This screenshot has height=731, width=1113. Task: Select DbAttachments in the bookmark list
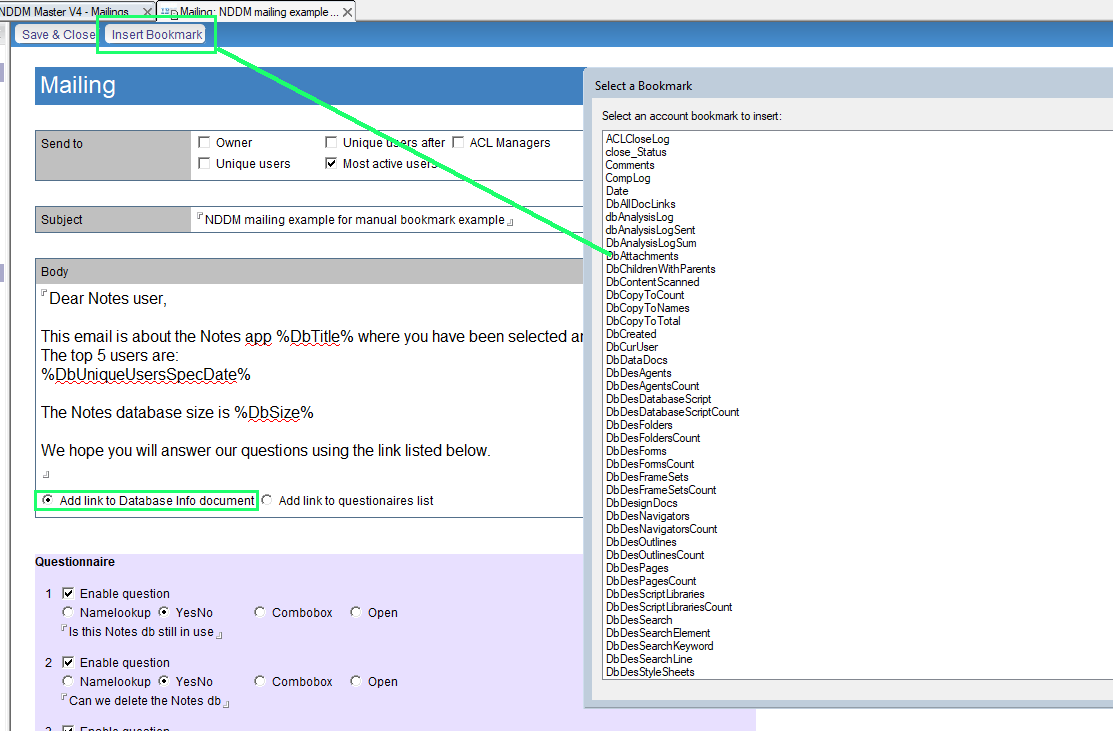pyautogui.click(x=642, y=256)
